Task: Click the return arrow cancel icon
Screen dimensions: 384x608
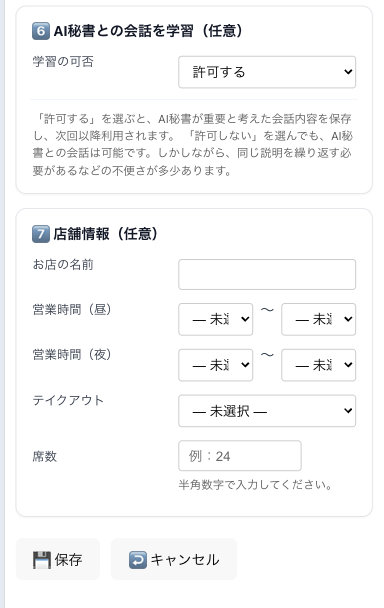Action: [138, 560]
